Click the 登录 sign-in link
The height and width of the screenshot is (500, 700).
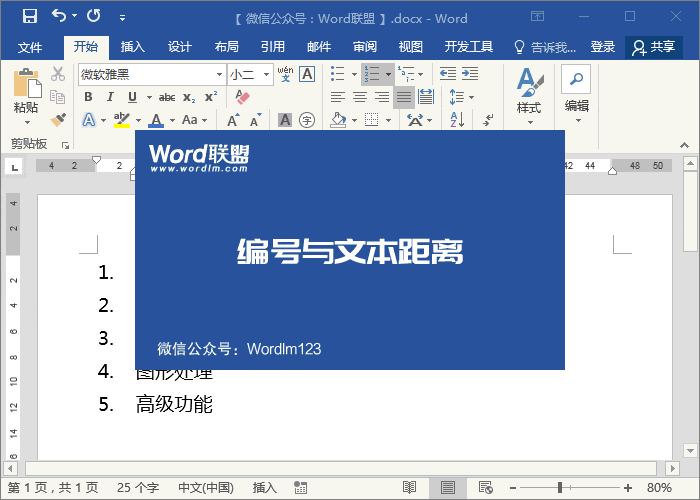click(x=603, y=47)
